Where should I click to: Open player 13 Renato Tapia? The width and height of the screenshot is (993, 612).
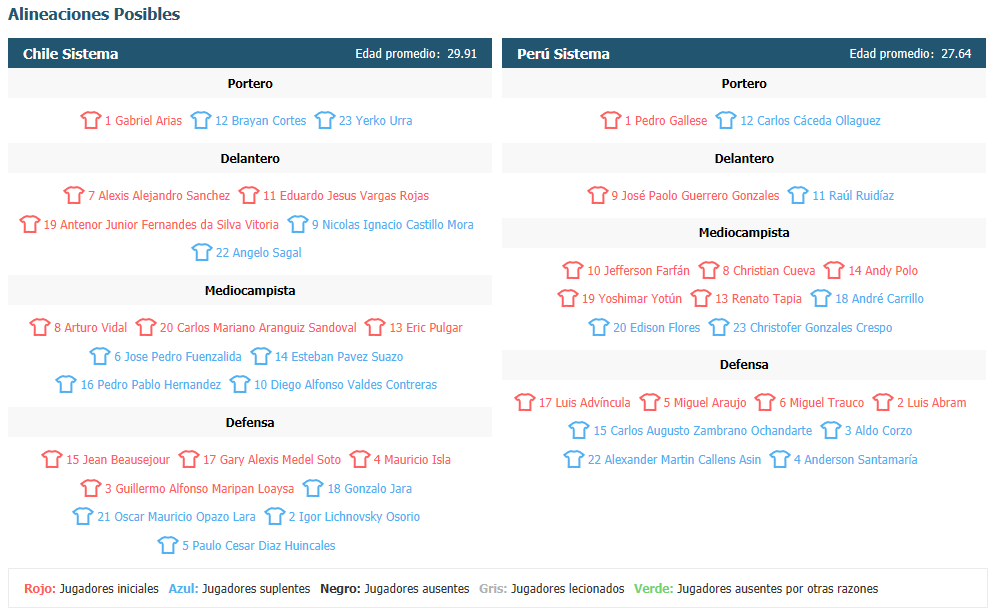point(758,298)
